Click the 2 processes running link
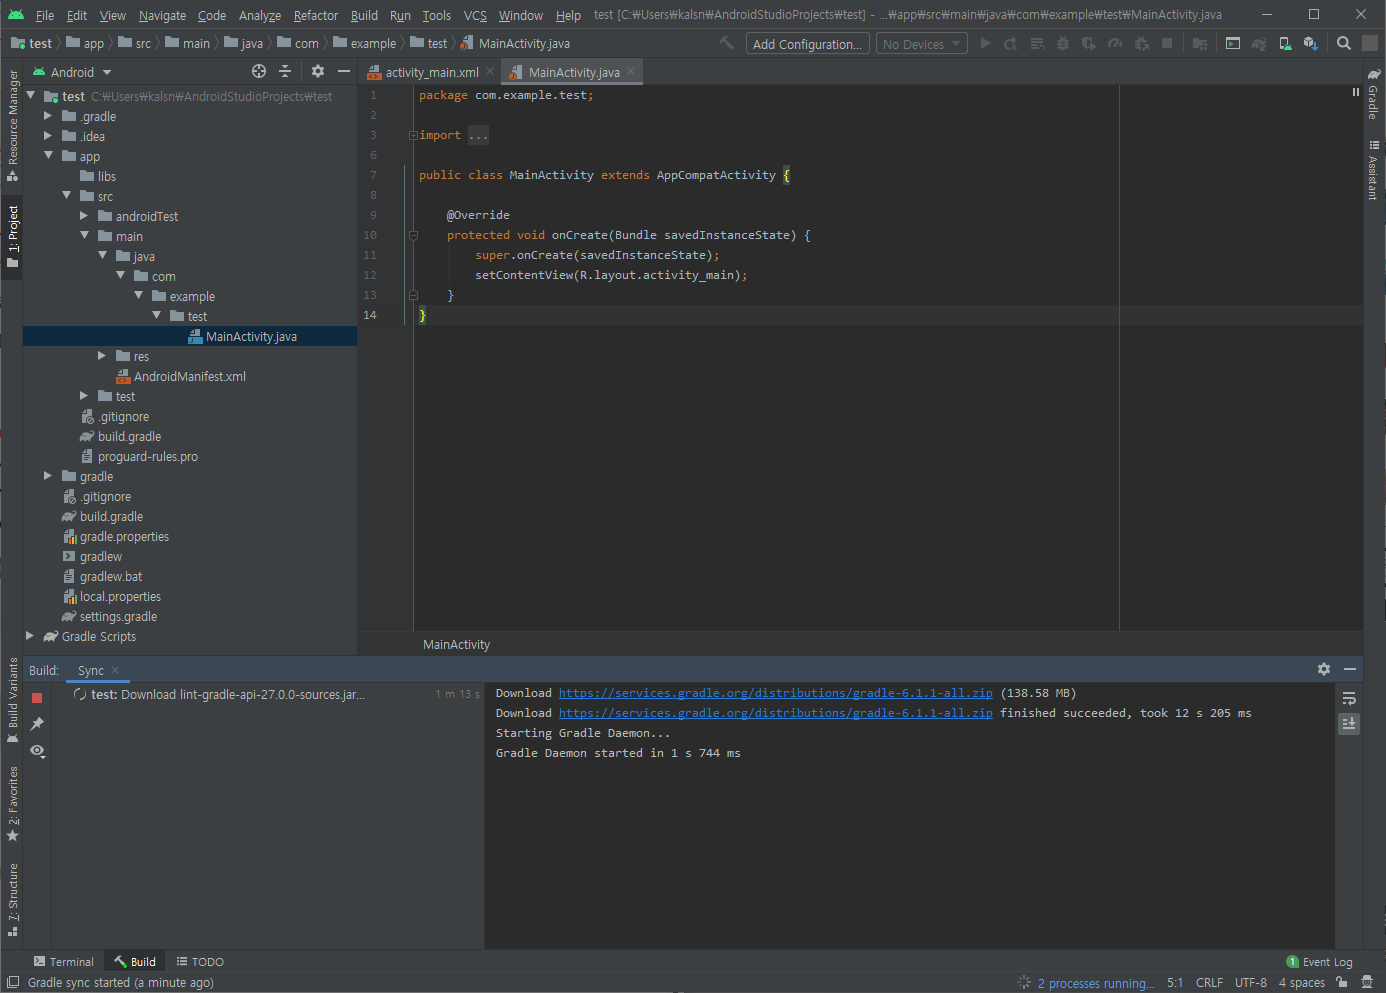The image size is (1386, 993). tap(1096, 983)
